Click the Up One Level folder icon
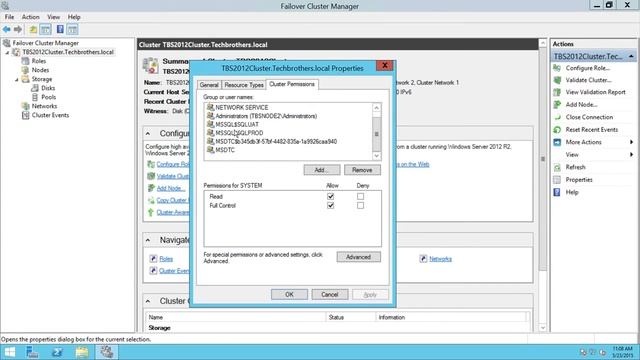The image size is (640, 360). point(33,29)
